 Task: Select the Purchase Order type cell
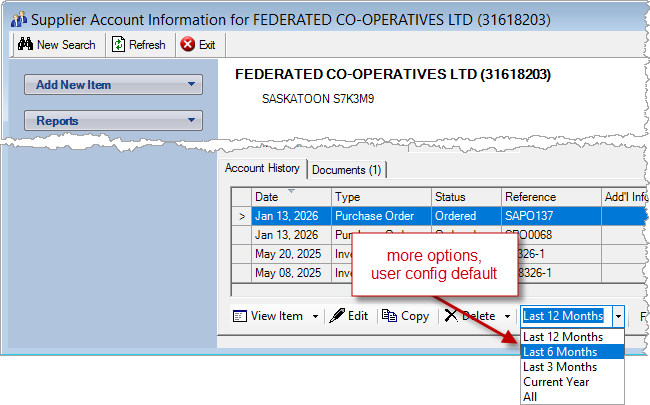[381, 216]
